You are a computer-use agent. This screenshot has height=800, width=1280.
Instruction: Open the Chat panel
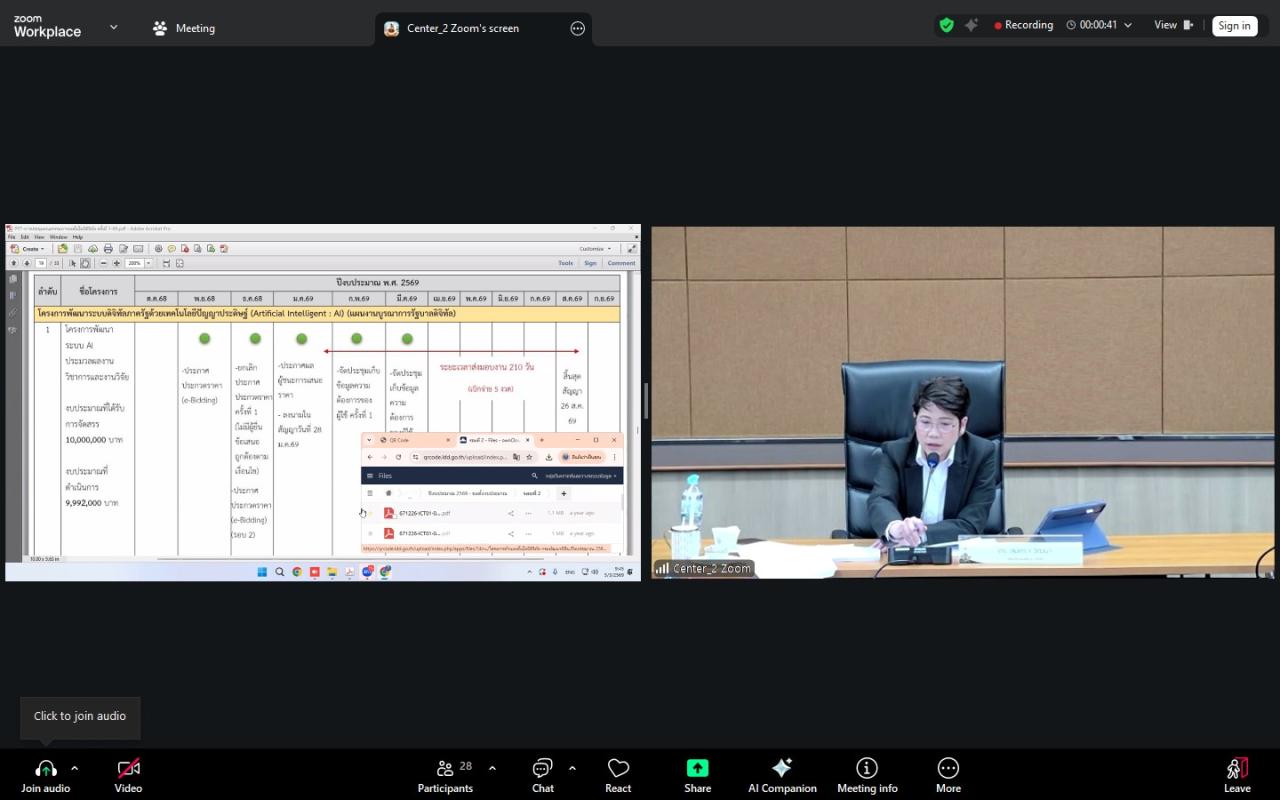[x=542, y=768]
